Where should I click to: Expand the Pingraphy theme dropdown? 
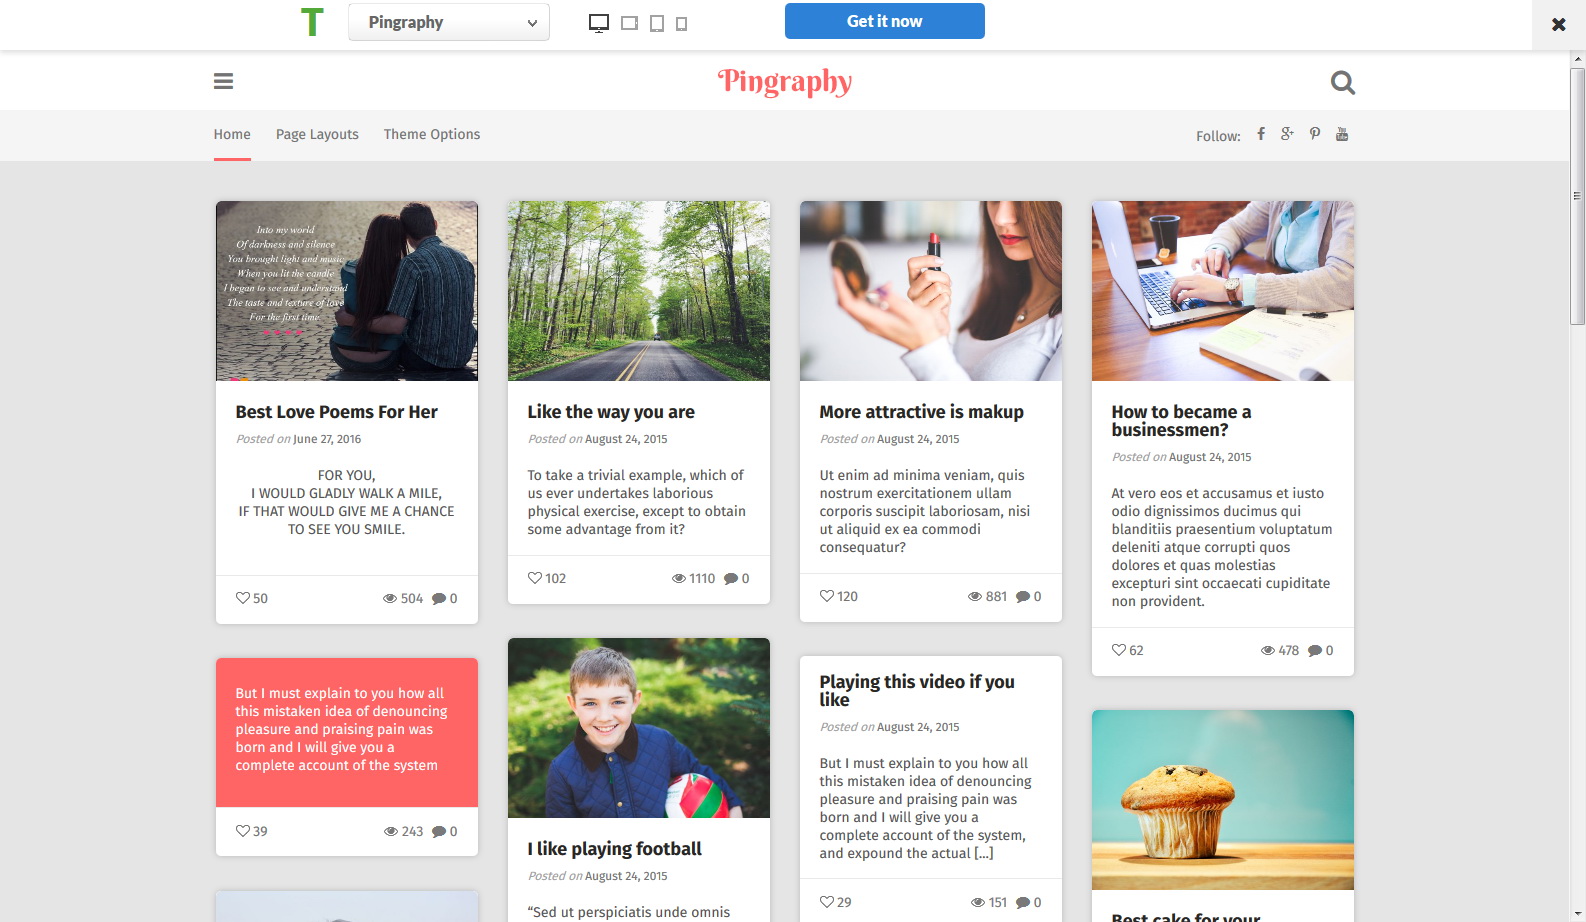point(449,22)
